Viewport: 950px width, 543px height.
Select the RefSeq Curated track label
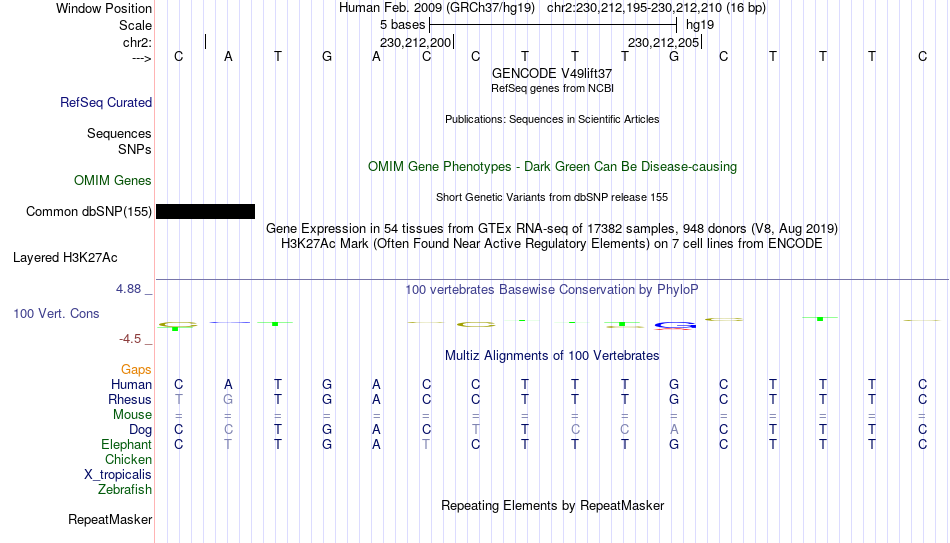click(106, 102)
